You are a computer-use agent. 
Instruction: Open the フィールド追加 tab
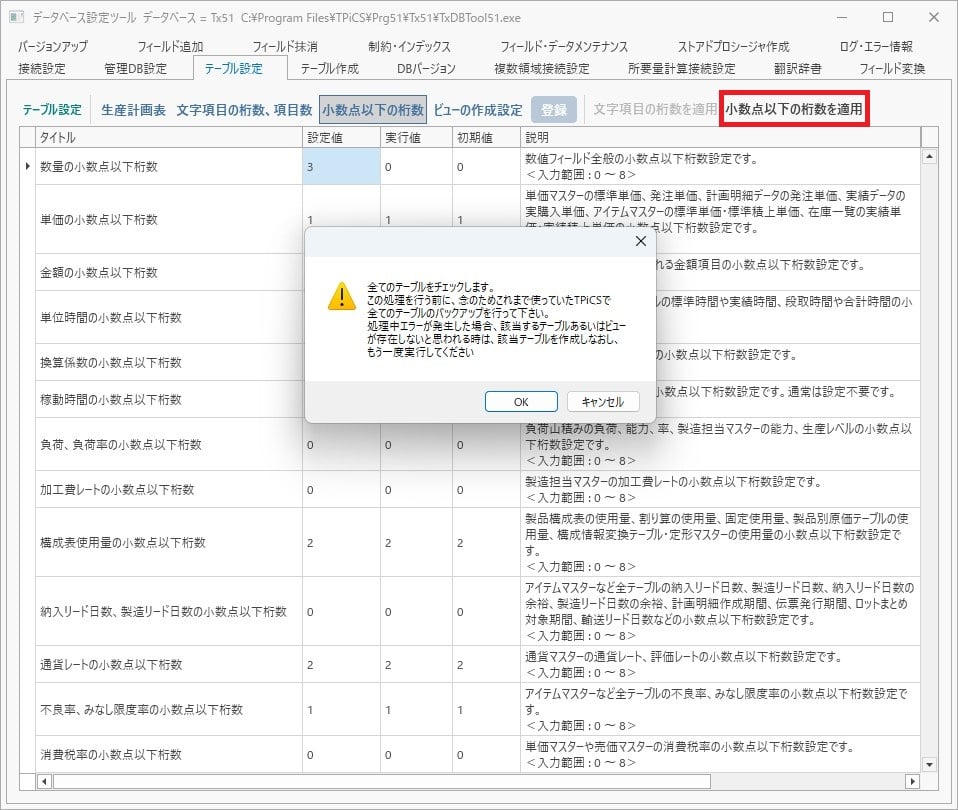coord(170,46)
